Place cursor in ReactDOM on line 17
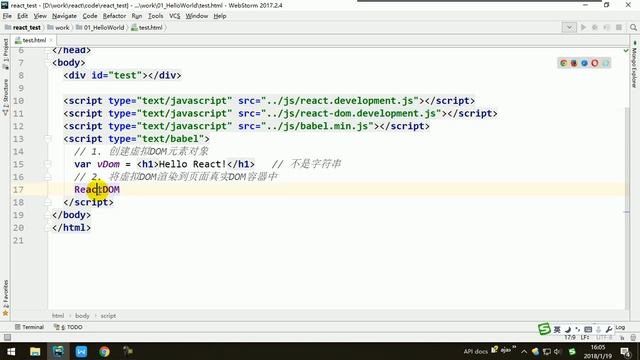 (97, 189)
